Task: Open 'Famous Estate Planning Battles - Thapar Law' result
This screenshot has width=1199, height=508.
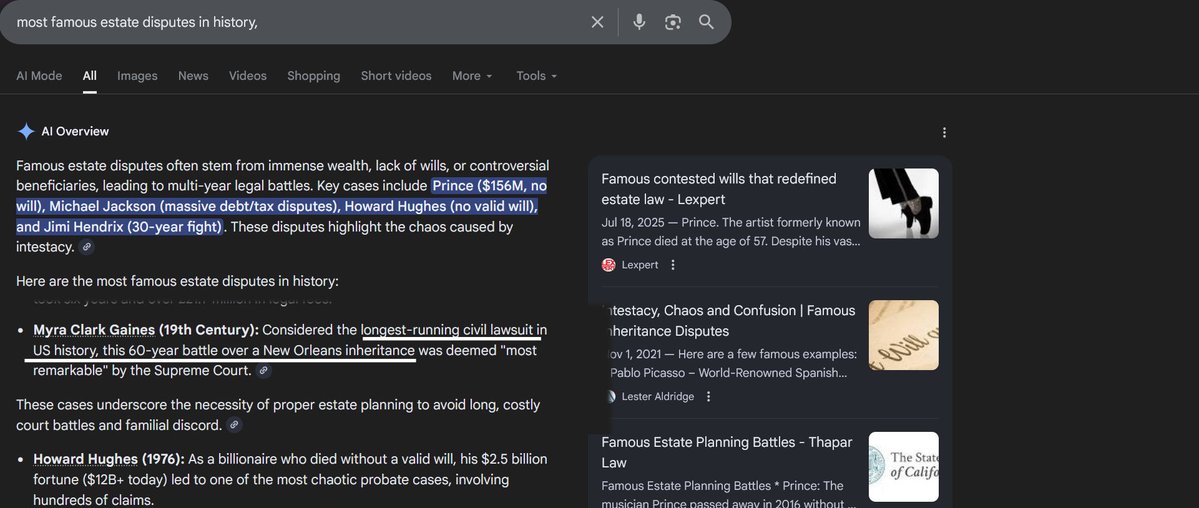Action: point(726,452)
